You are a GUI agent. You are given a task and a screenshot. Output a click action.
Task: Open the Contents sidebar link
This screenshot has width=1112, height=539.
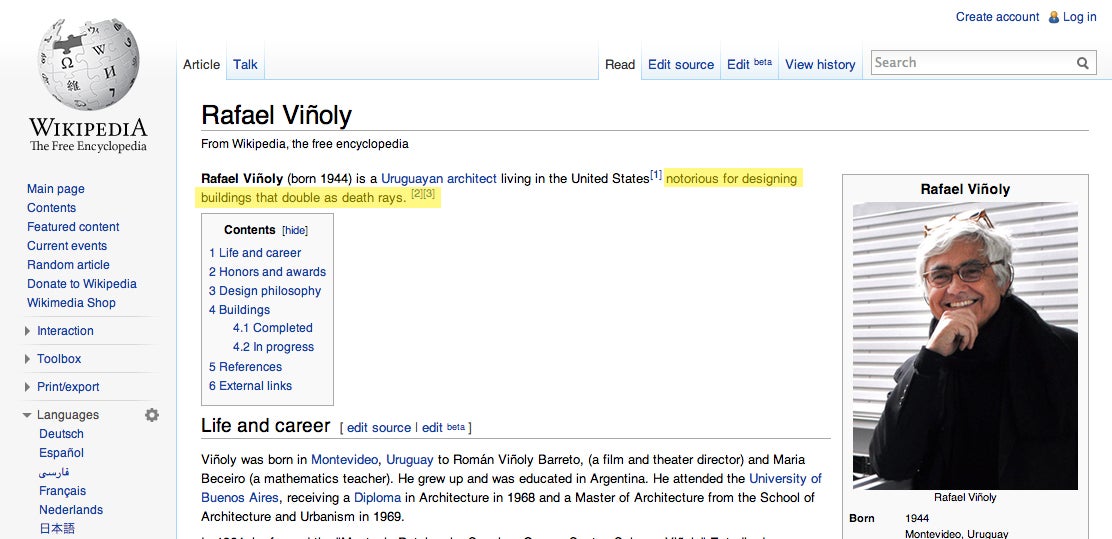click(51, 208)
